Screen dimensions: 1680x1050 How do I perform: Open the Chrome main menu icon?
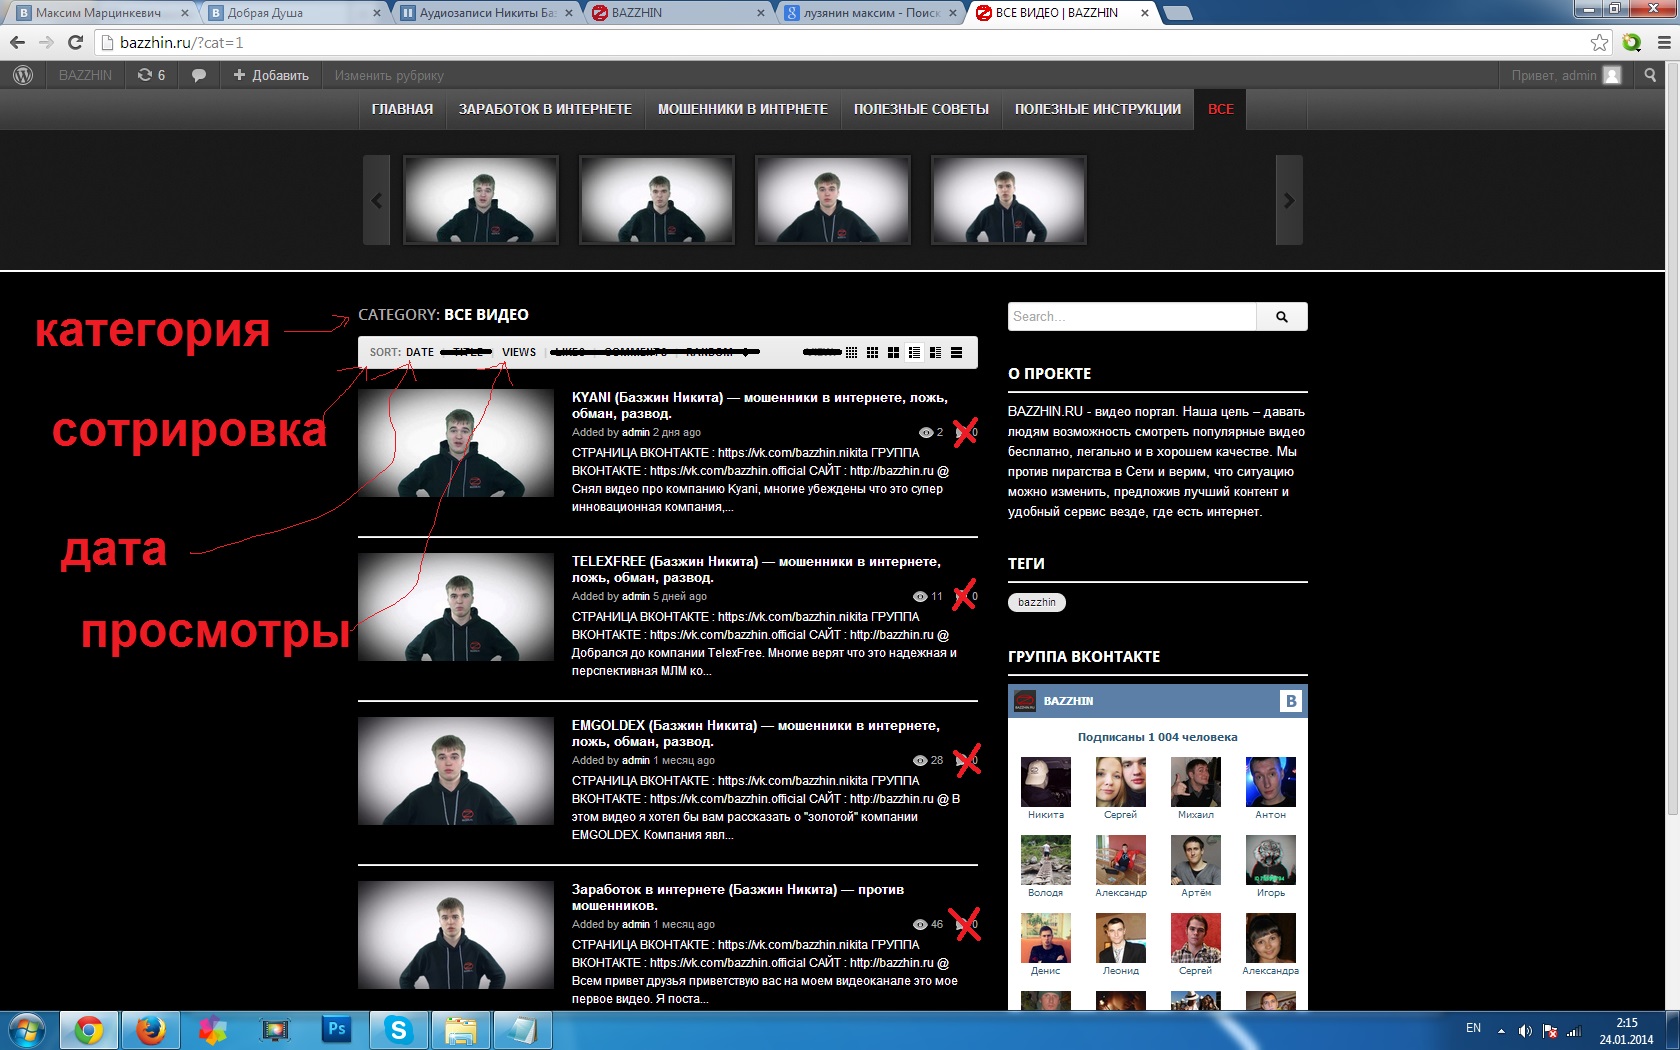point(1664,42)
